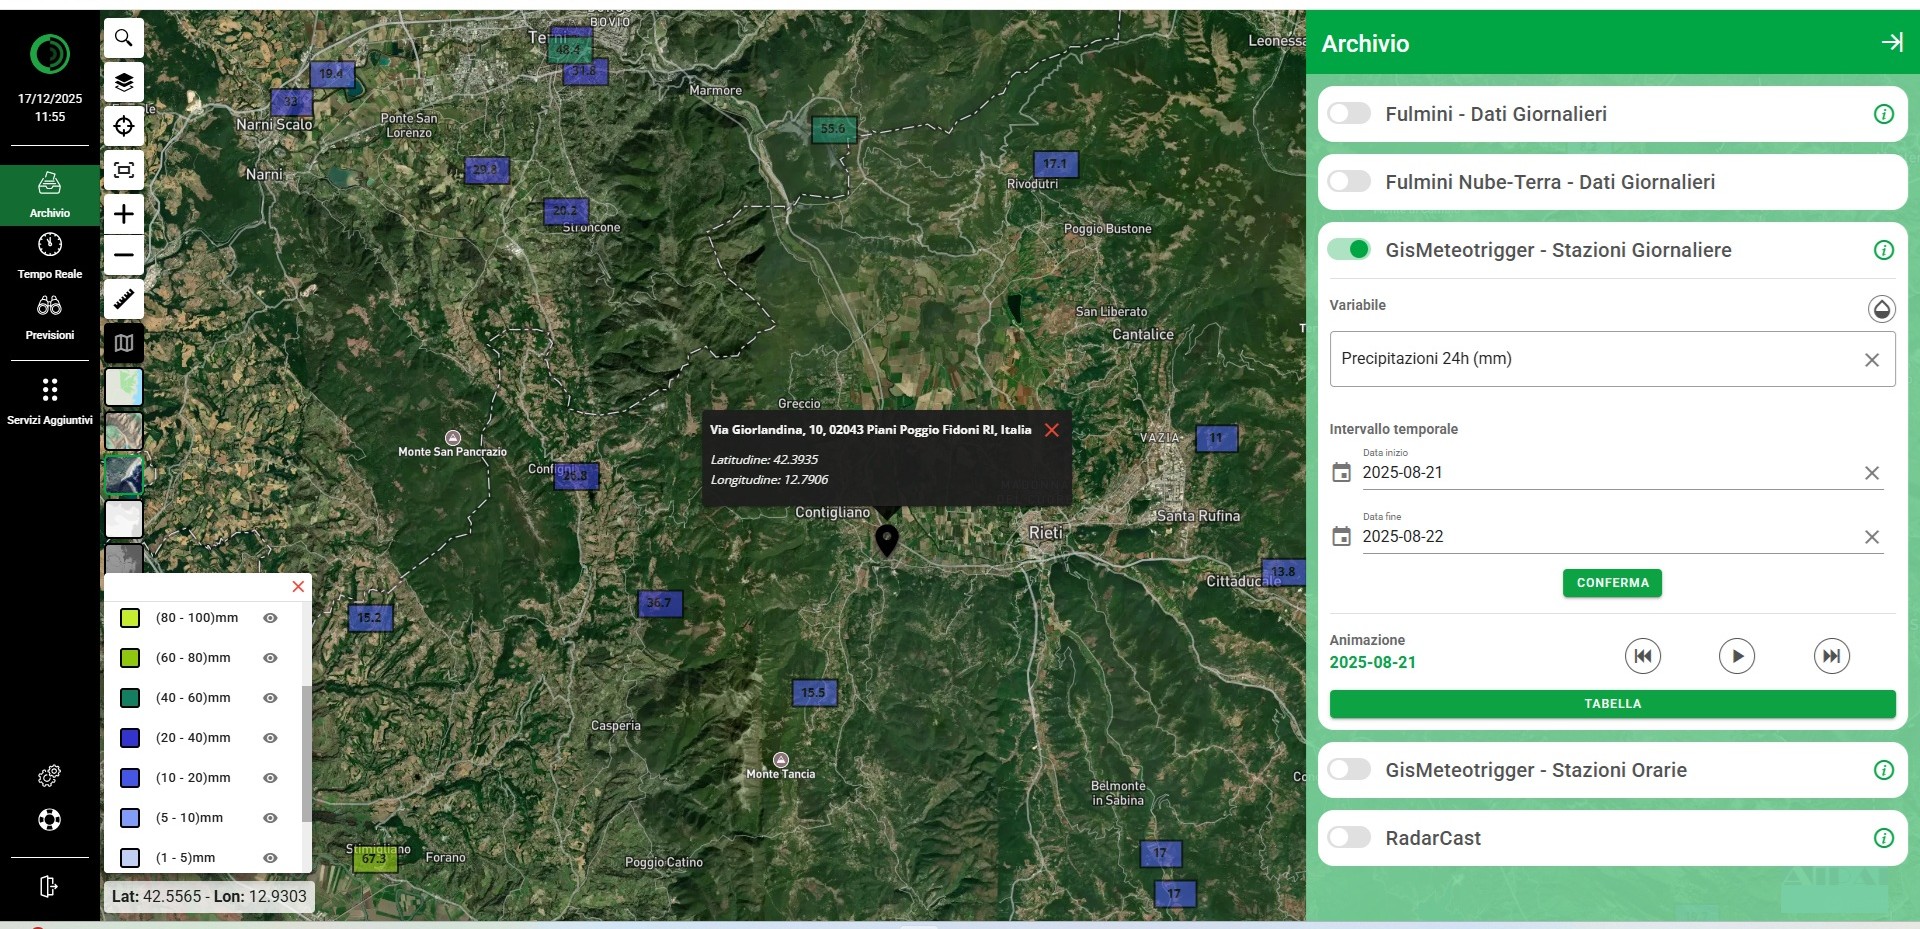Zoom out on the map
The width and height of the screenshot is (1920, 929).
(x=124, y=255)
